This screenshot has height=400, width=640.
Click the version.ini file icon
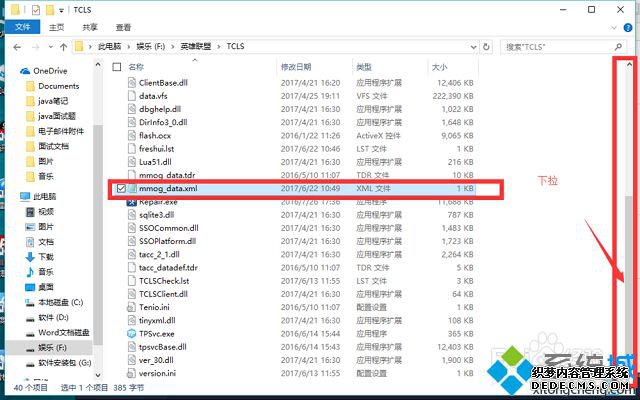point(131,373)
